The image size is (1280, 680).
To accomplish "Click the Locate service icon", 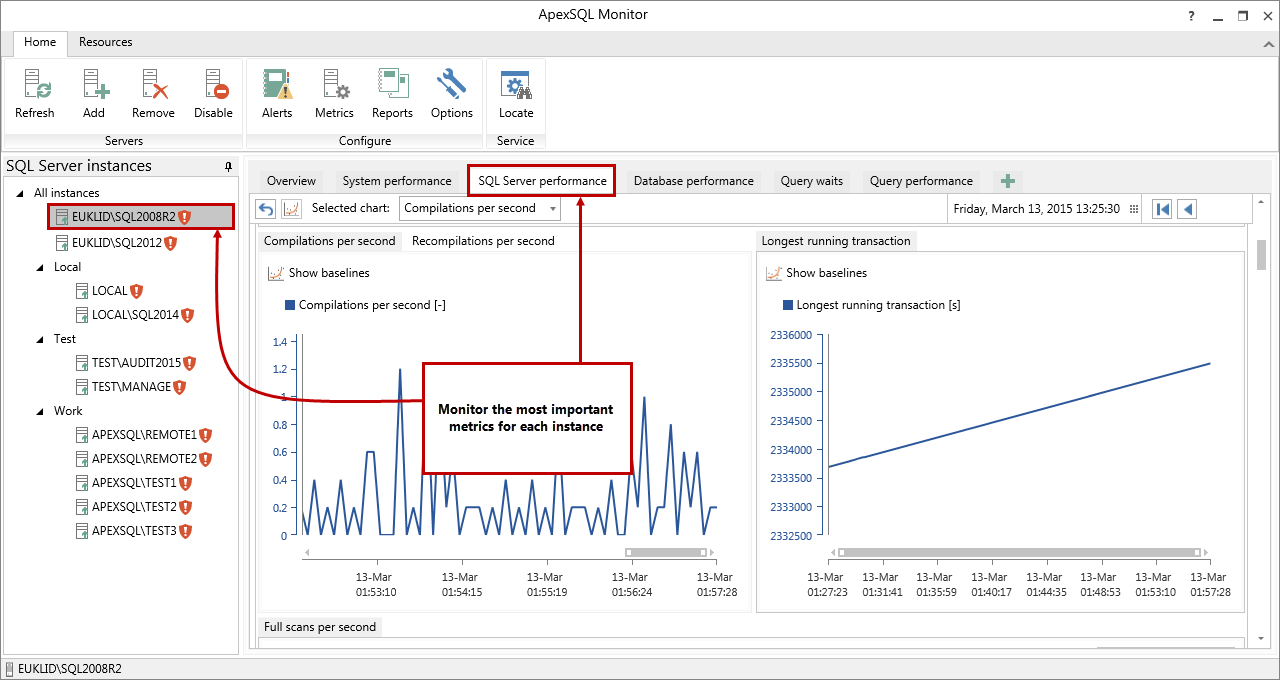I will [516, 85].
